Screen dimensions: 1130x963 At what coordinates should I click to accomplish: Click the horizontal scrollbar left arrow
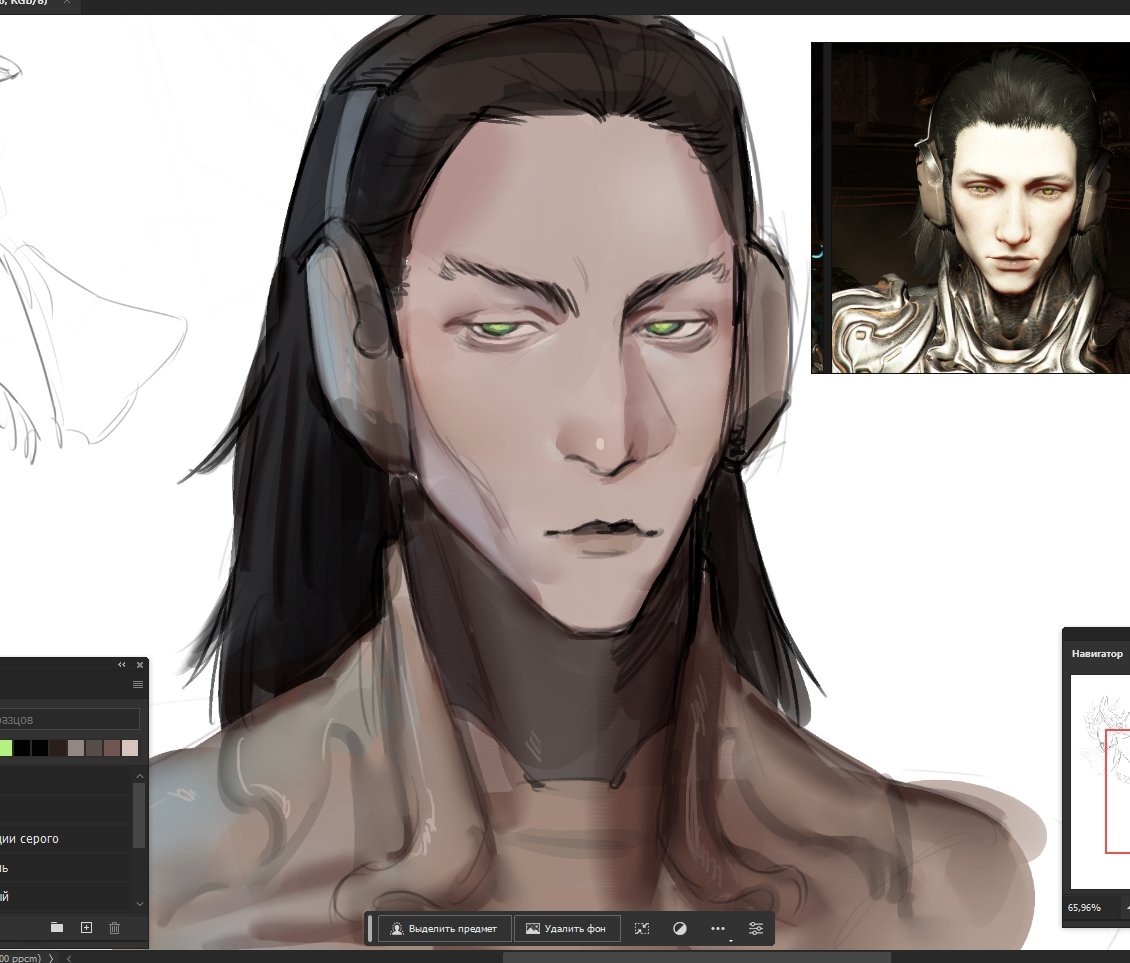tap(69, 958)
